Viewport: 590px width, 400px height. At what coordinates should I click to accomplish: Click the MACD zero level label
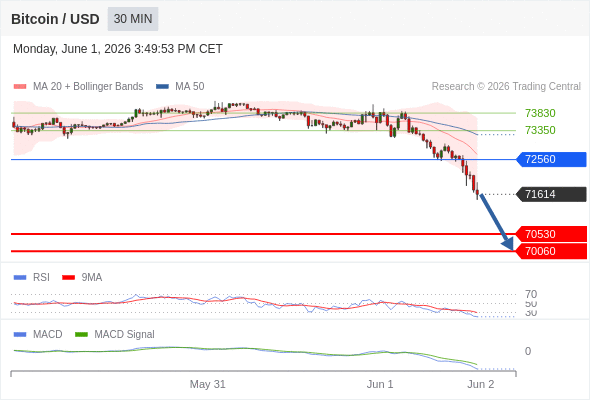click(528, 351)
